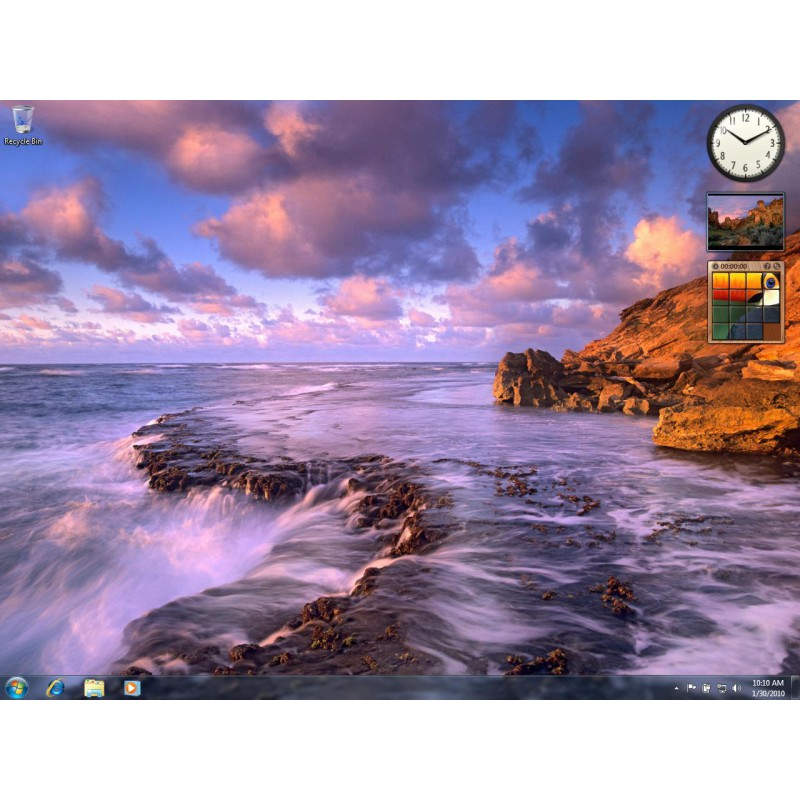
Task: Click the Windows Start orb
Action: 16,688
